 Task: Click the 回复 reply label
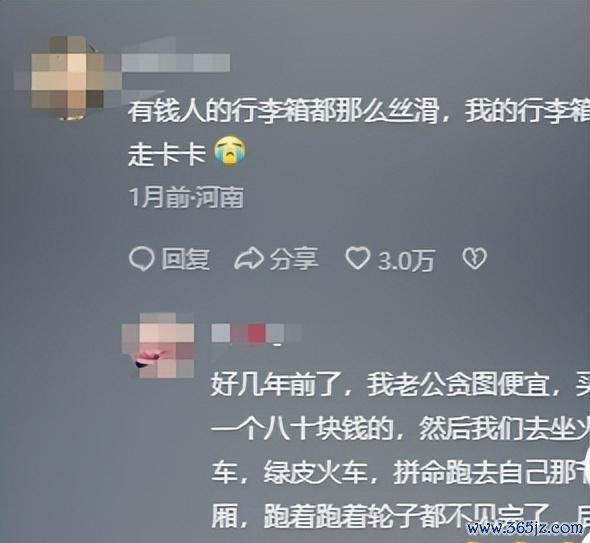click(x=186, y=259)
